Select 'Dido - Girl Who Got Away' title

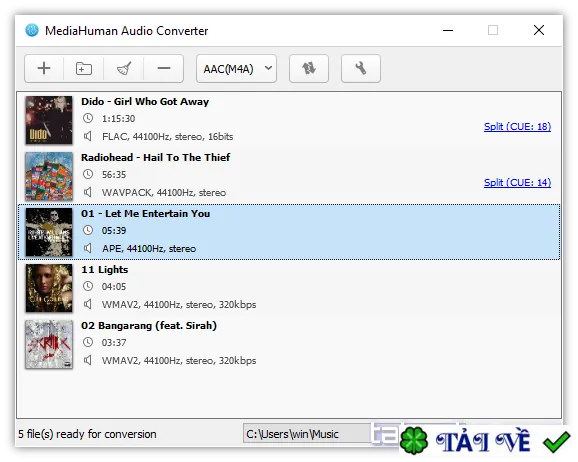145,101
